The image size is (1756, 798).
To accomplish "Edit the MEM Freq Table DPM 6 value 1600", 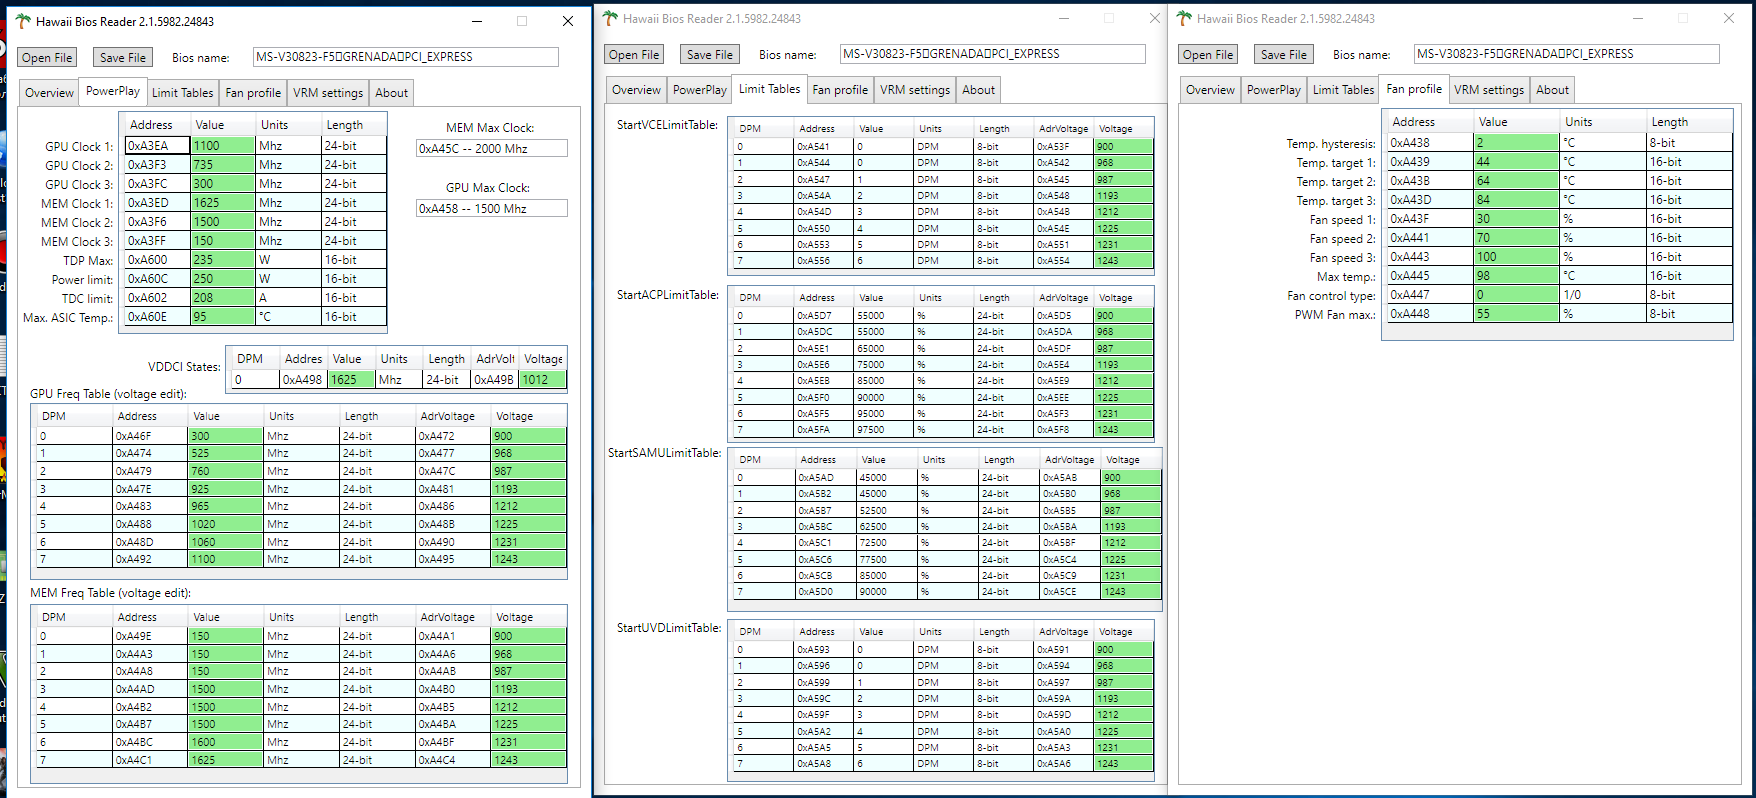I will 225,742.
